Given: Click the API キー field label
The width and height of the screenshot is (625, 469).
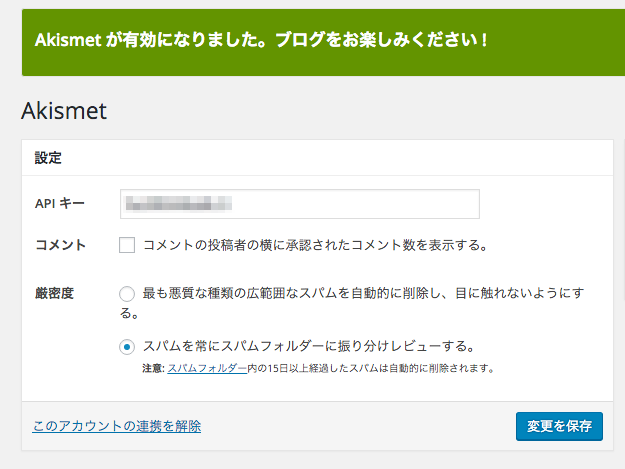Looking at the screenshot, I should pos(60,203).
